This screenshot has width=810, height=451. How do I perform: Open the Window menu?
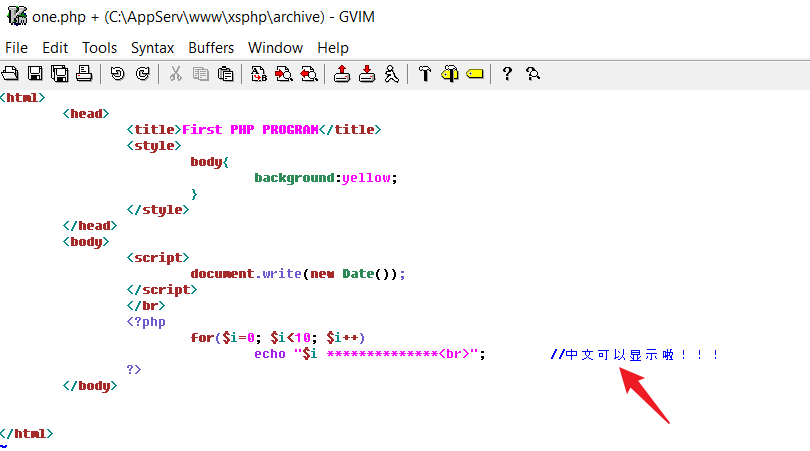click(x=275, y=48)
